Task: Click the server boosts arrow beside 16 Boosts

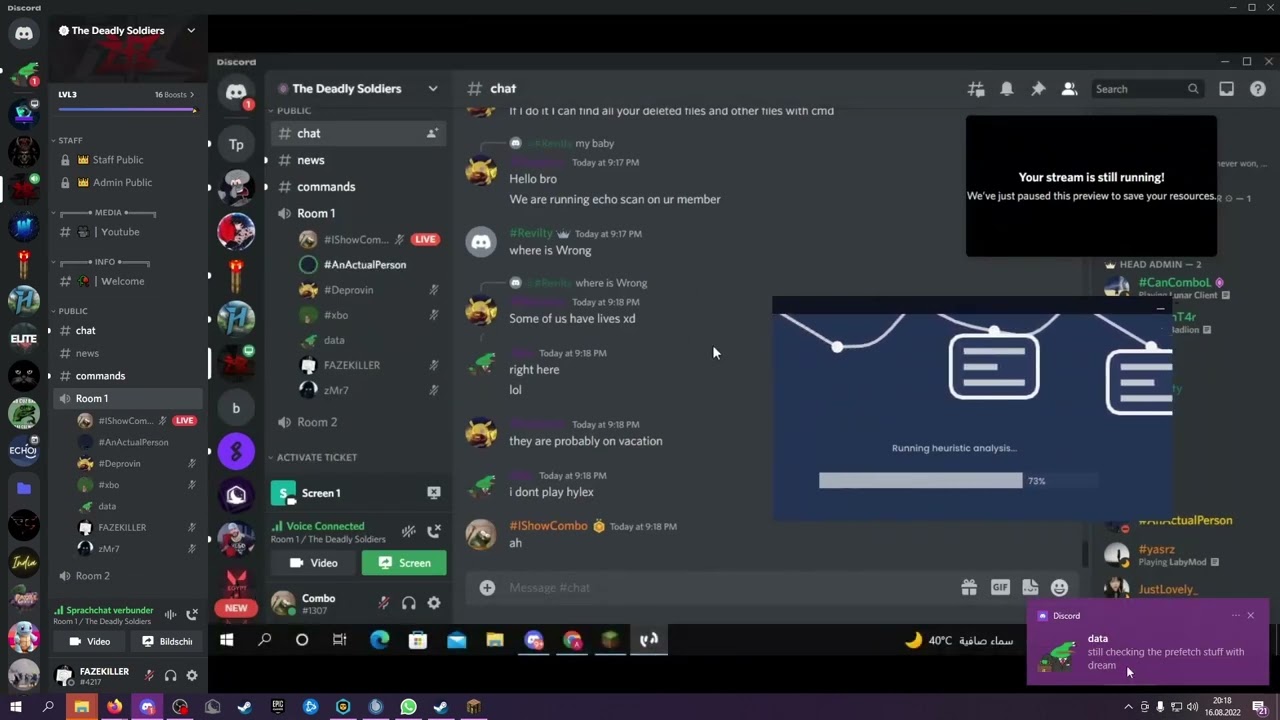Action: (x=192, y=95)
